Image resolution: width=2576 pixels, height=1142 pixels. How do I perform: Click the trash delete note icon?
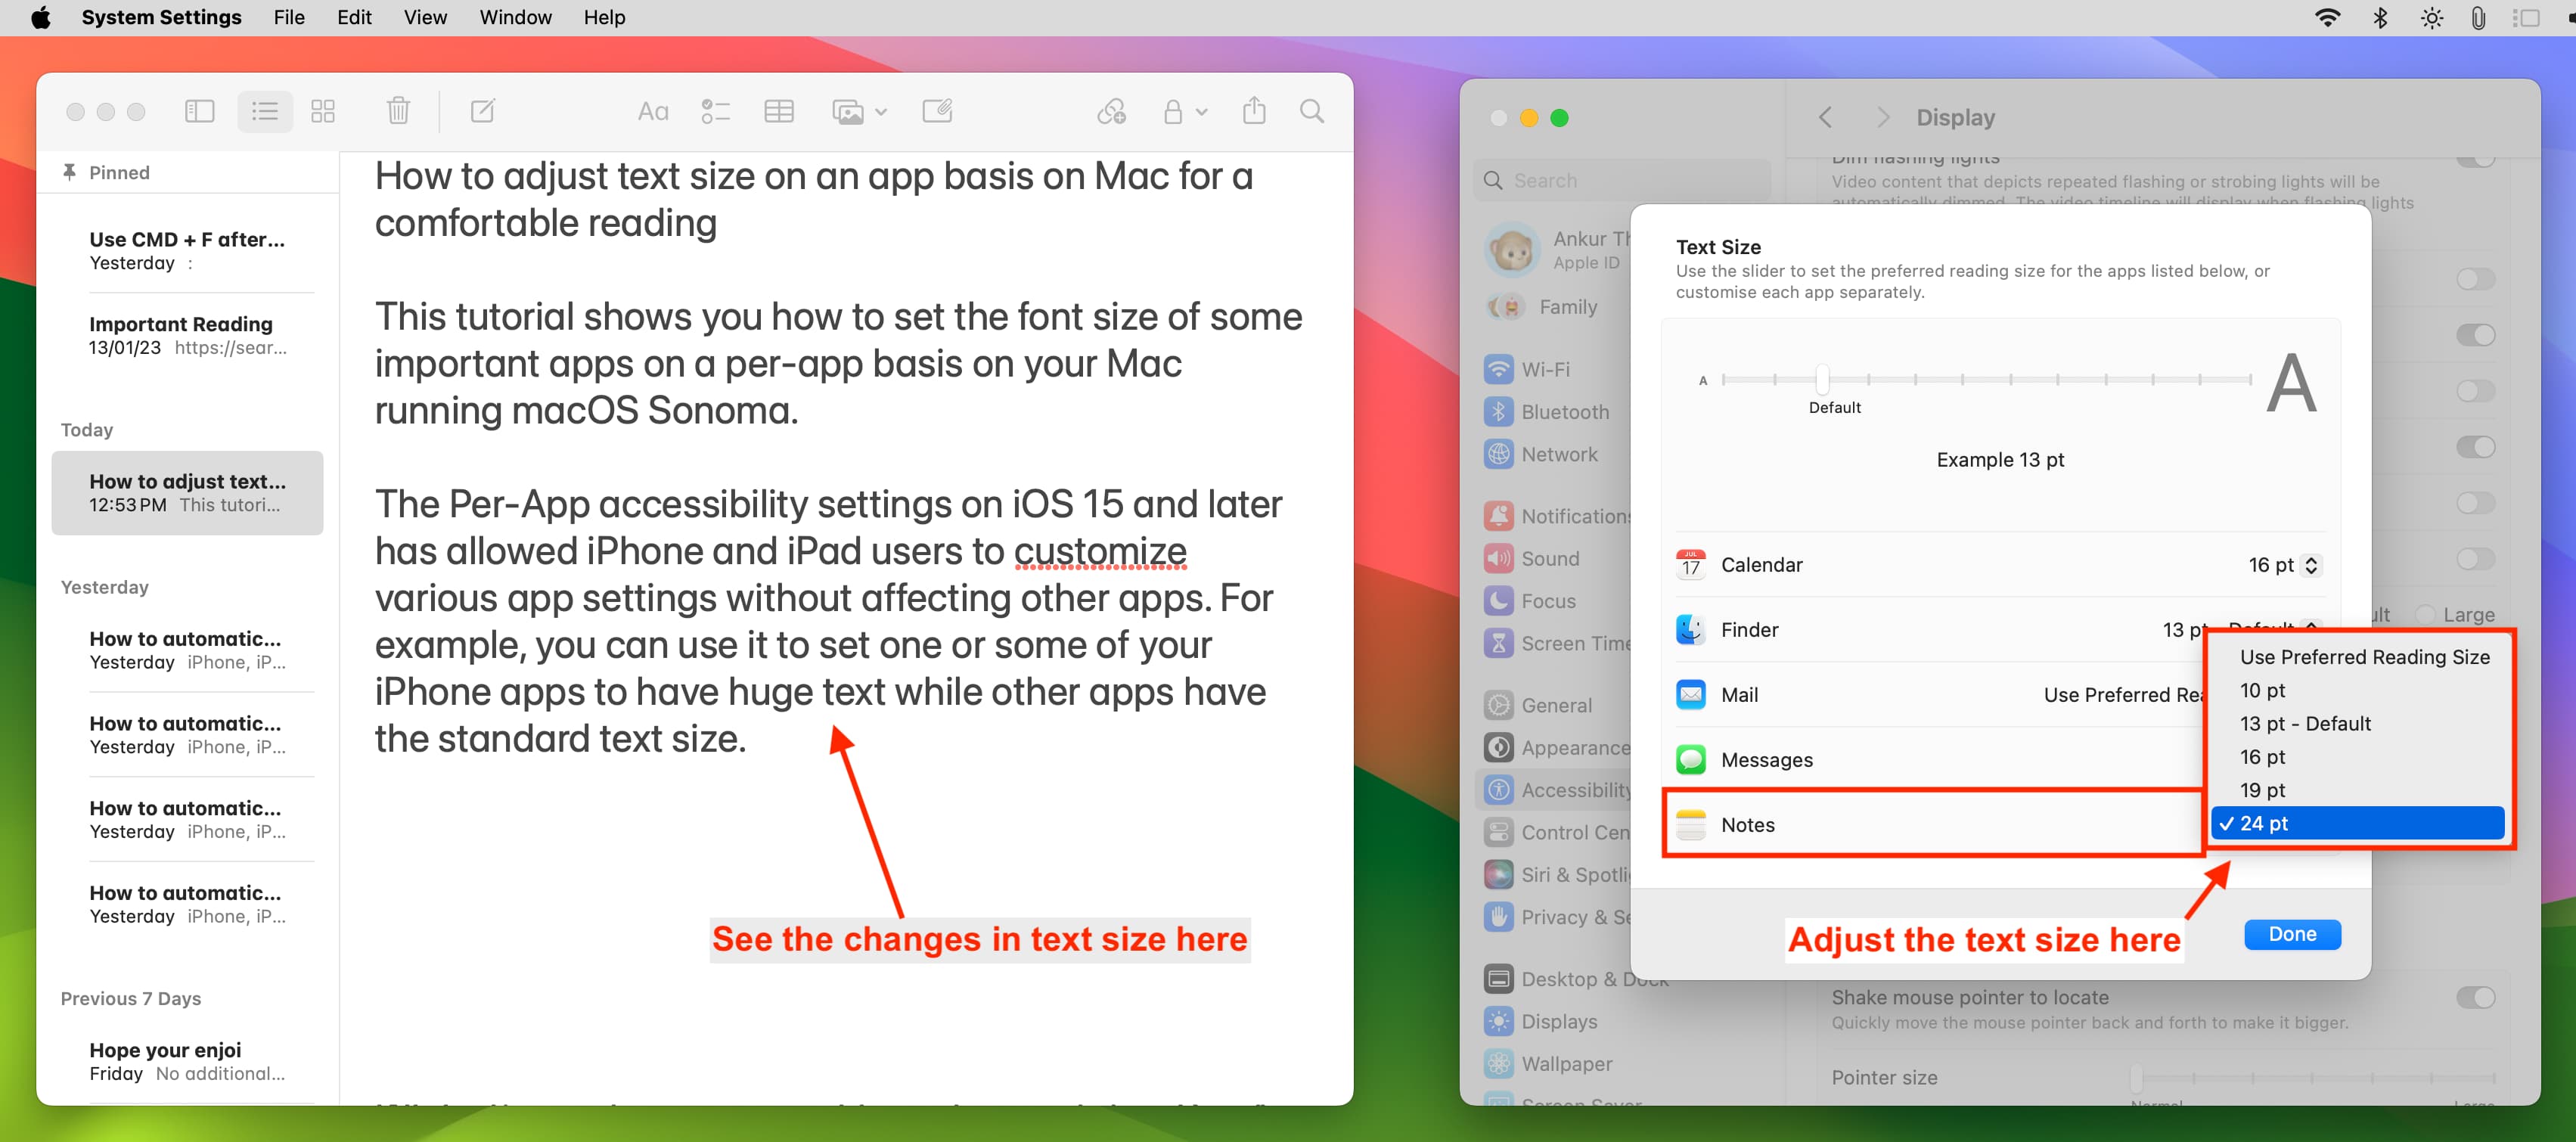(398, 111)
